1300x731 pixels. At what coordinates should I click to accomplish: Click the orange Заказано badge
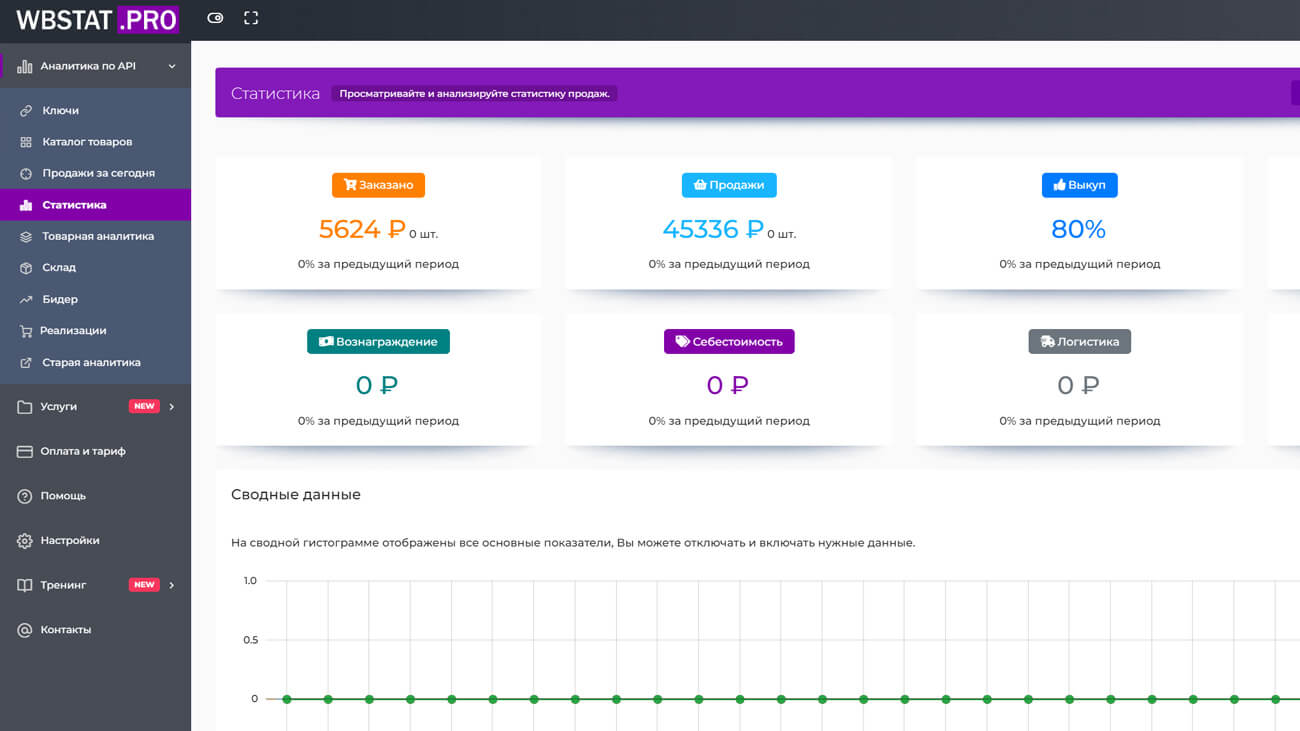378,185
